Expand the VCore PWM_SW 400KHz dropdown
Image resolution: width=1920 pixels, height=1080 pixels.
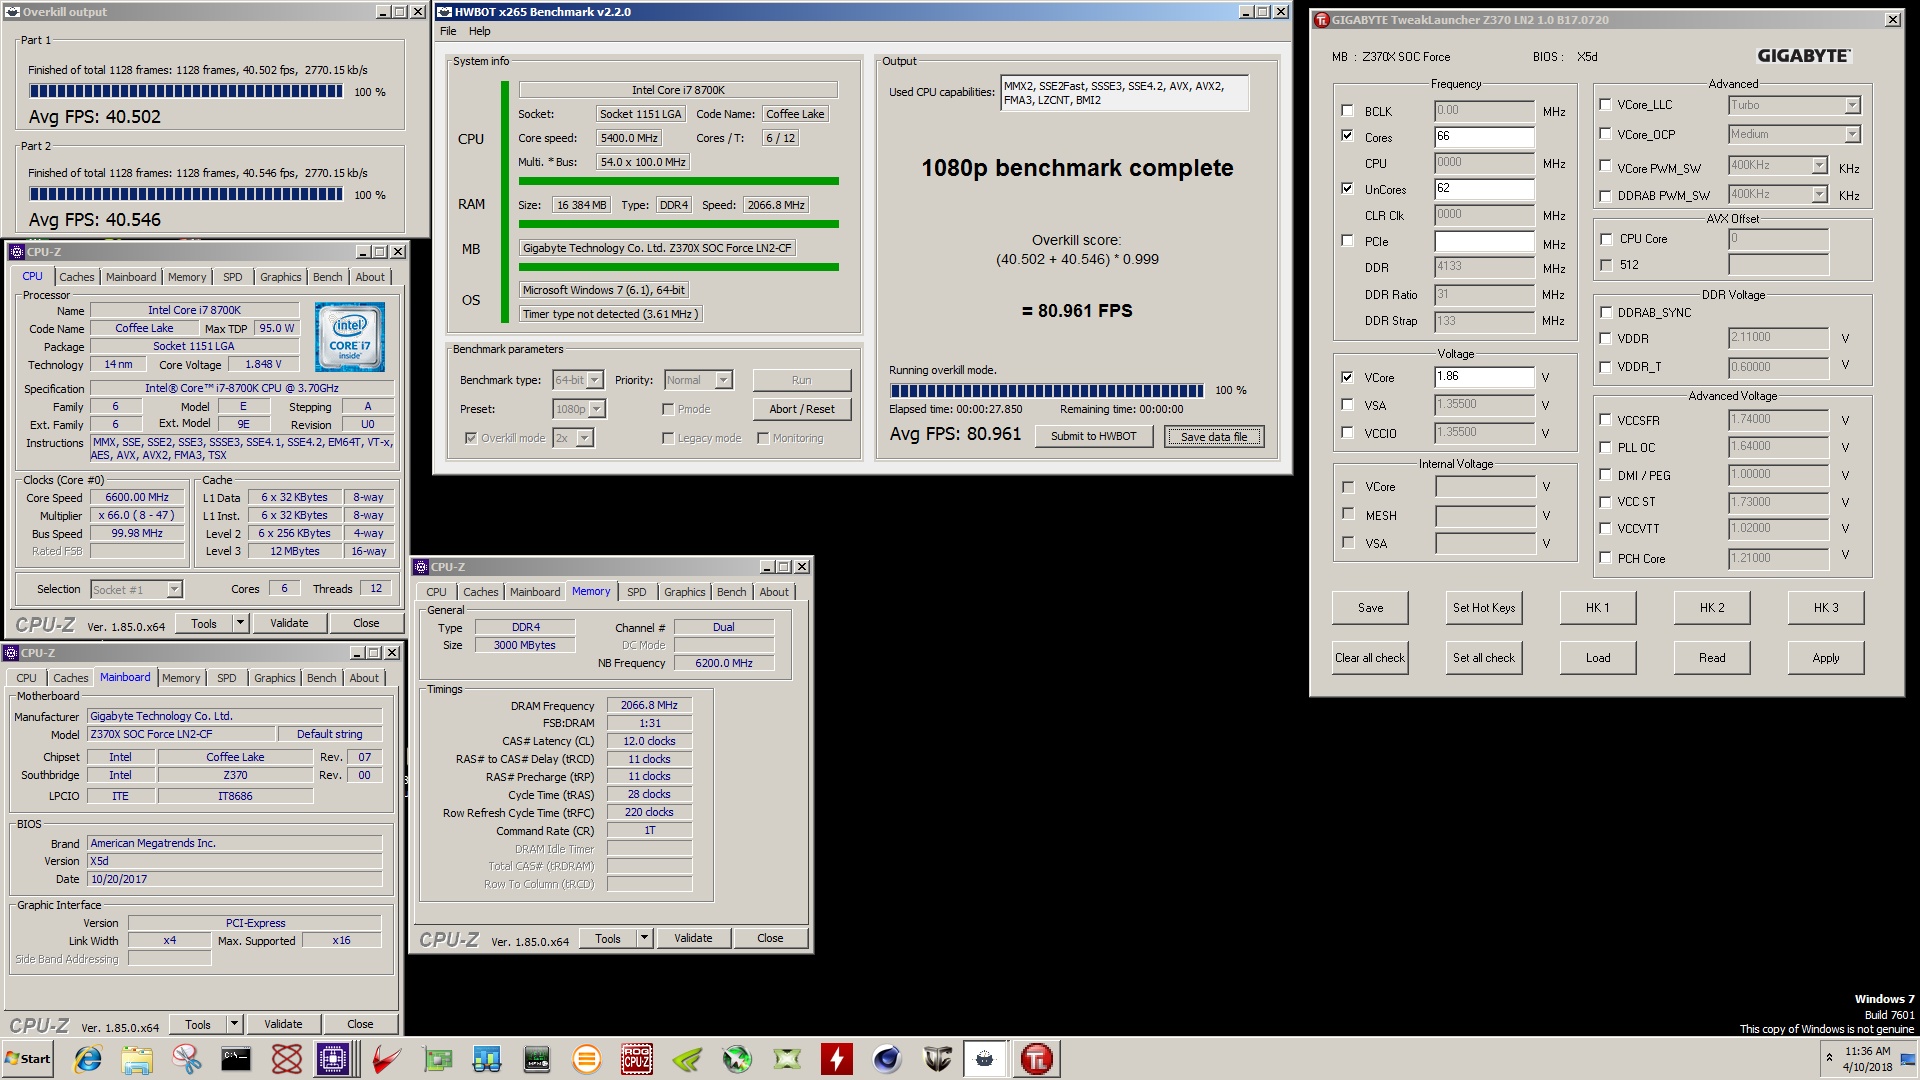coord(1819,166)
